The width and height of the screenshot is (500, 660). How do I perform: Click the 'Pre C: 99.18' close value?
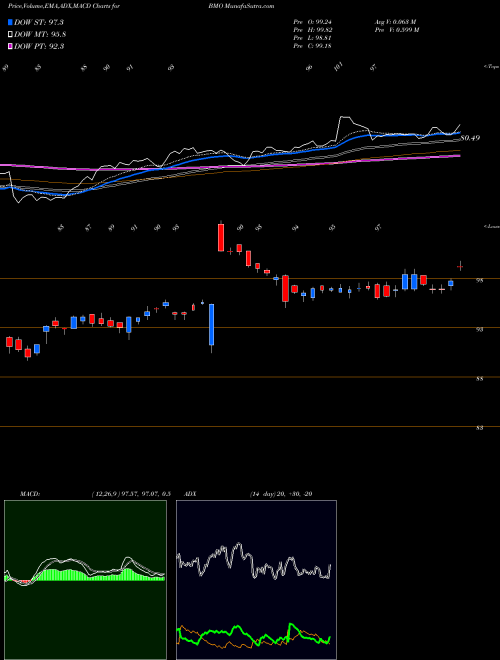pyautogui.click(x=312, y=46)
